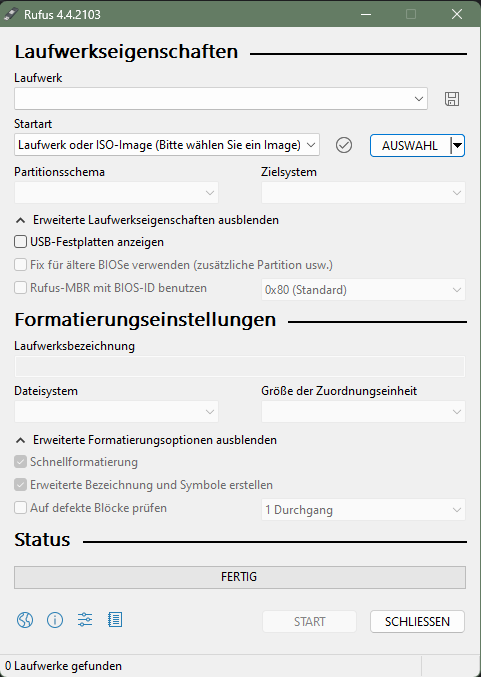481x677 pixels.
Task: Open the Startart boot selection dropdown
Action: click(x=167, y=145)
